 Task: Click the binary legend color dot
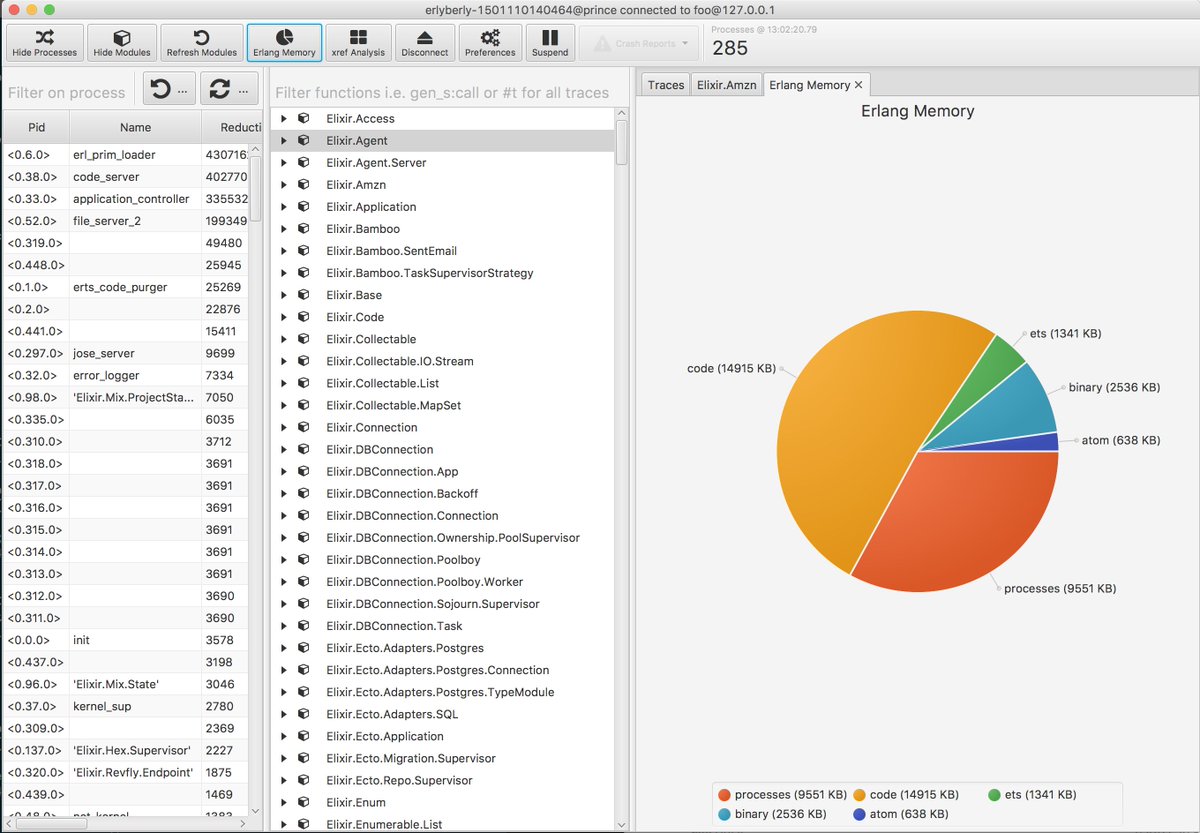point(724,814)
